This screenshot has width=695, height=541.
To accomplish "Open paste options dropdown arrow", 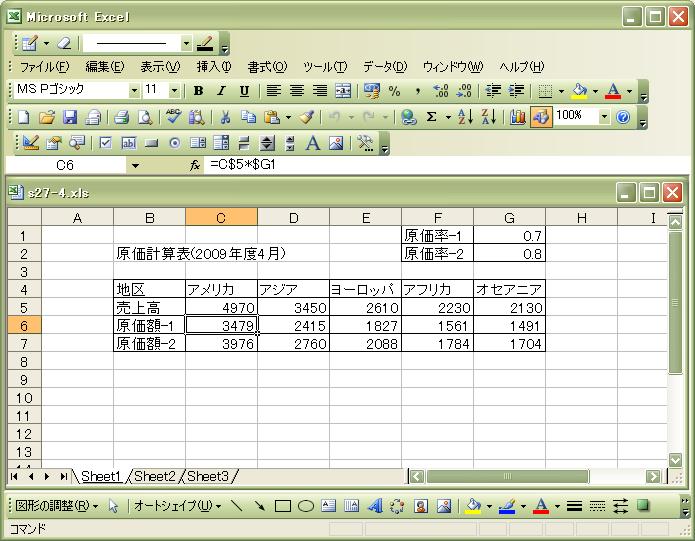I will click(288, 117).
